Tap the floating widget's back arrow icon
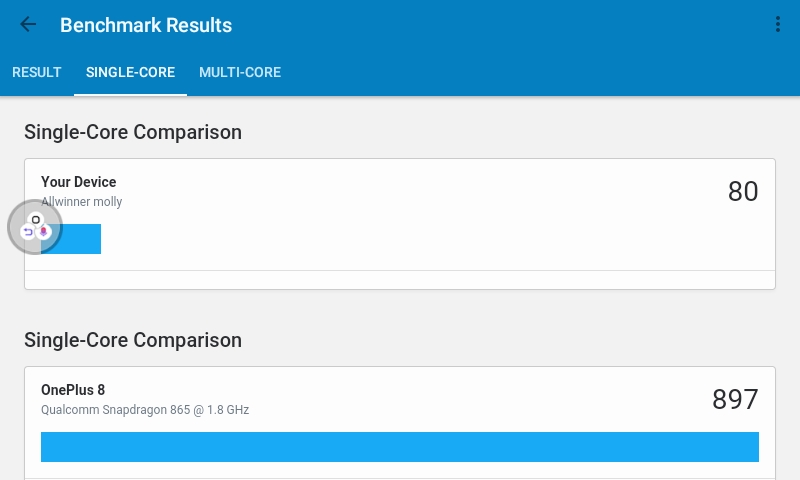 (28, 232)
